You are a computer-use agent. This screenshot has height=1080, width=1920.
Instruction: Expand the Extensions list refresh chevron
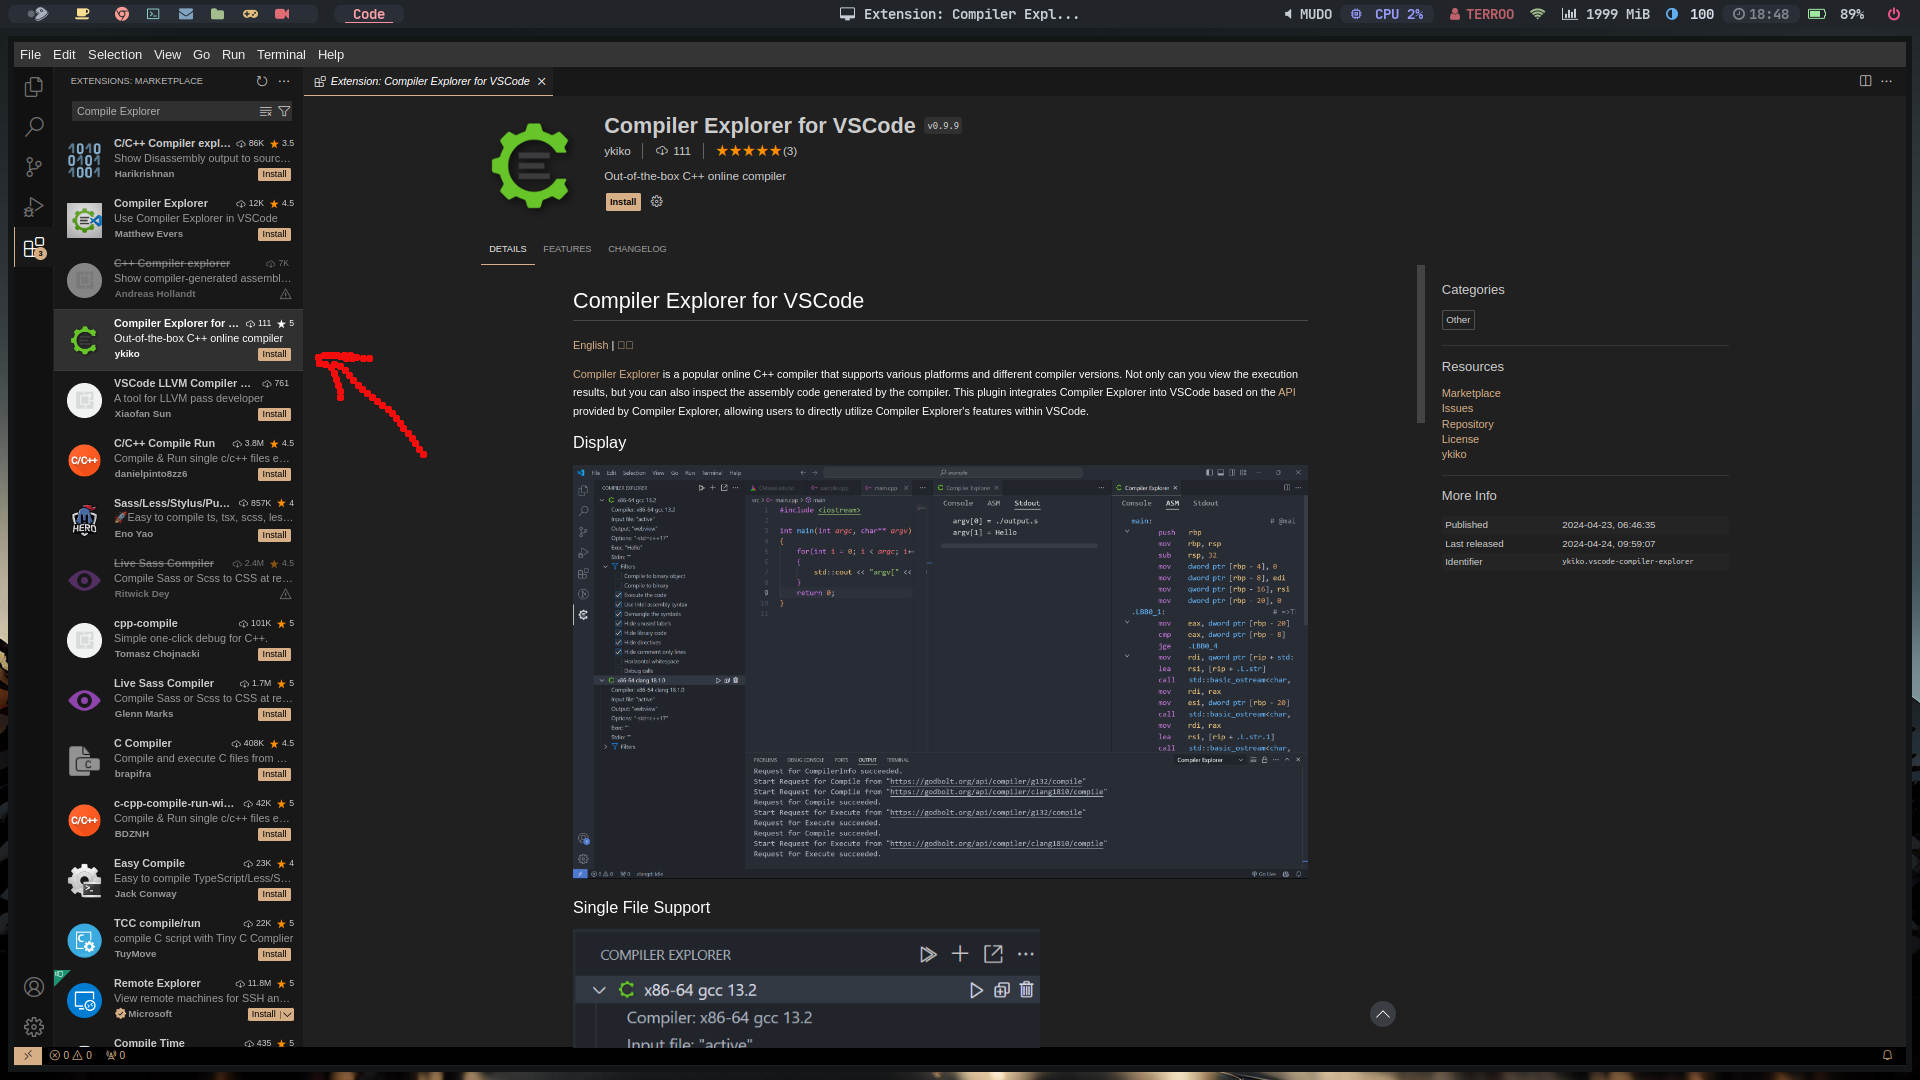[261, 80]
